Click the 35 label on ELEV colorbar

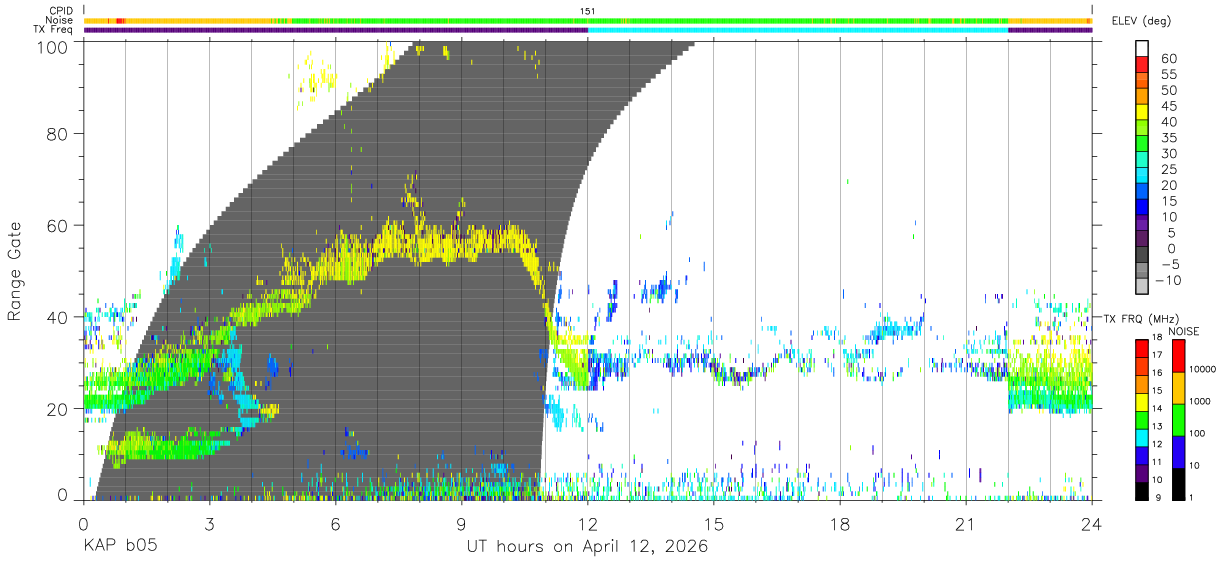1167,138
